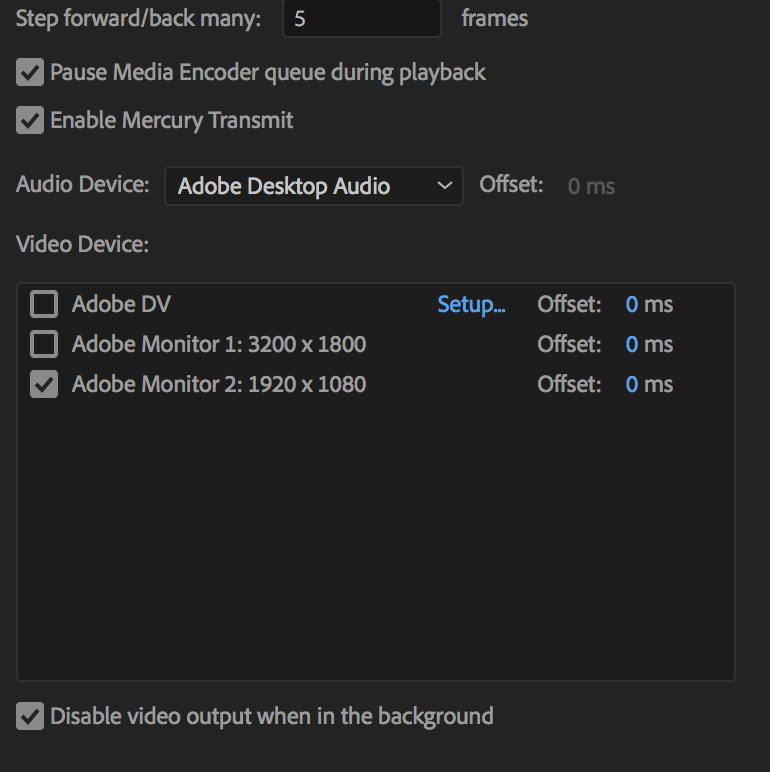Toggle Disable video output when in the background

30,716
